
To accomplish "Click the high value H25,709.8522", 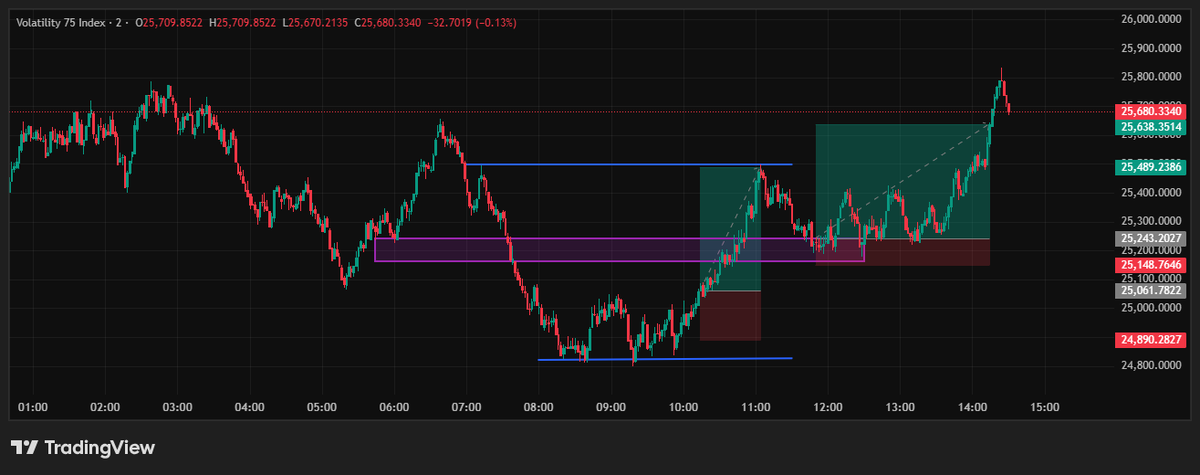I will tap(243, 22).
